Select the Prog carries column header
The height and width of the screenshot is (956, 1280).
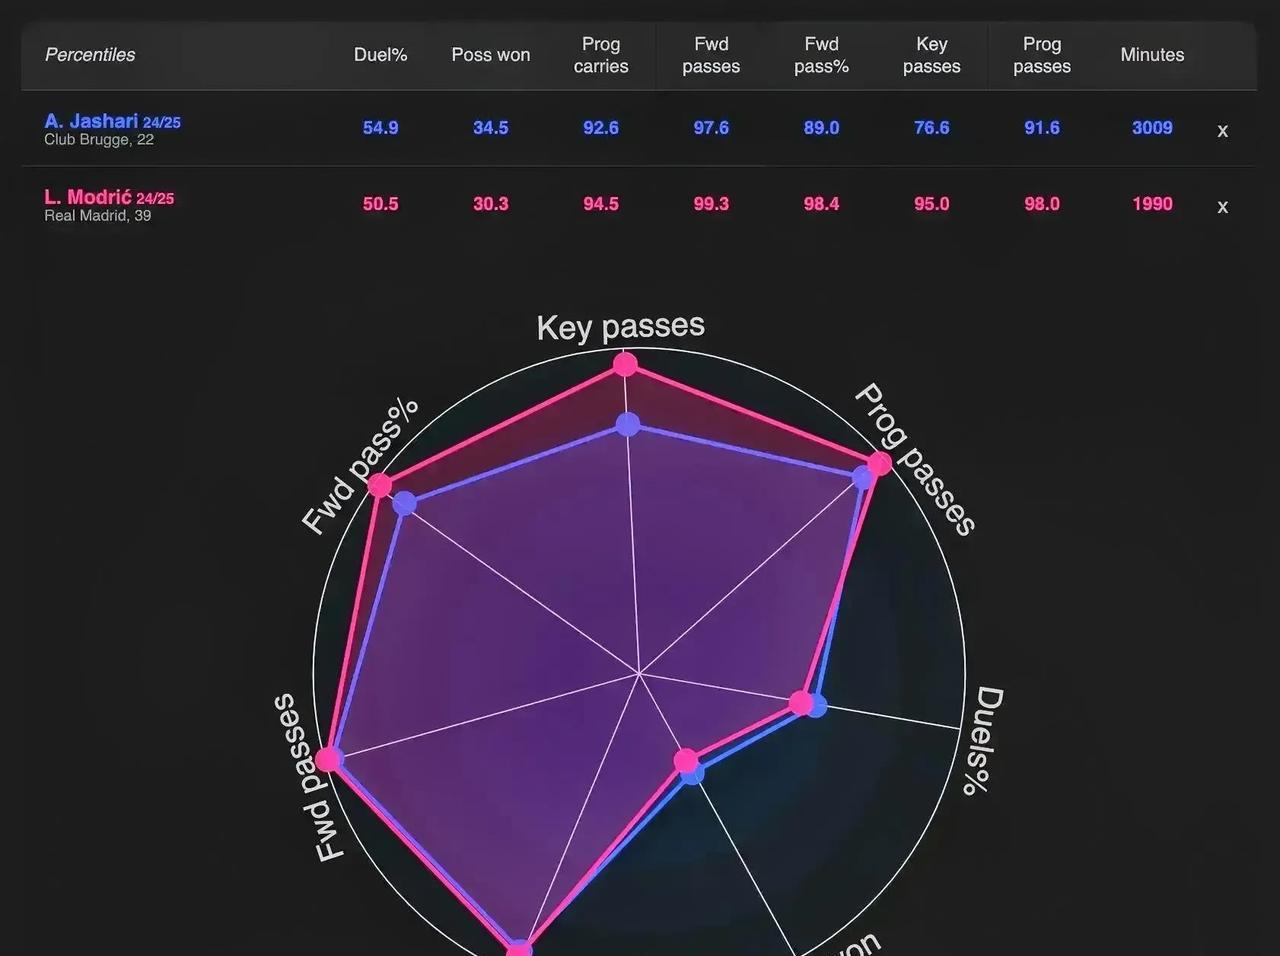pos(601,55)
